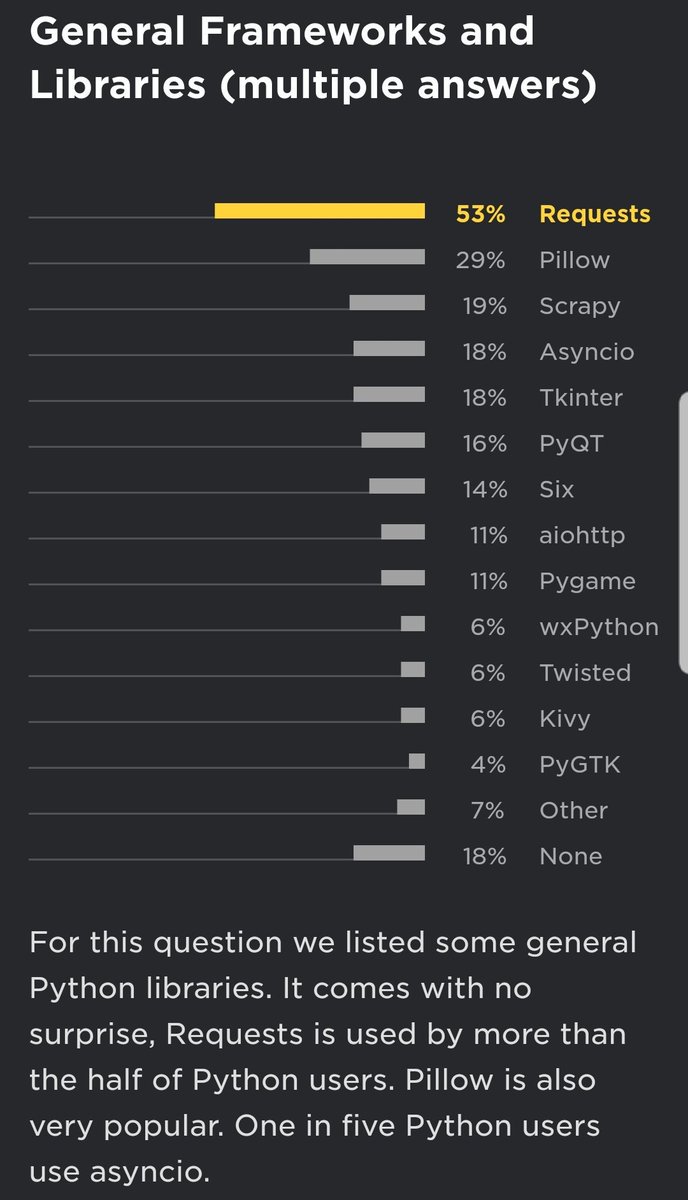
Task: Select the Other category label
Action: coord(573,810)
